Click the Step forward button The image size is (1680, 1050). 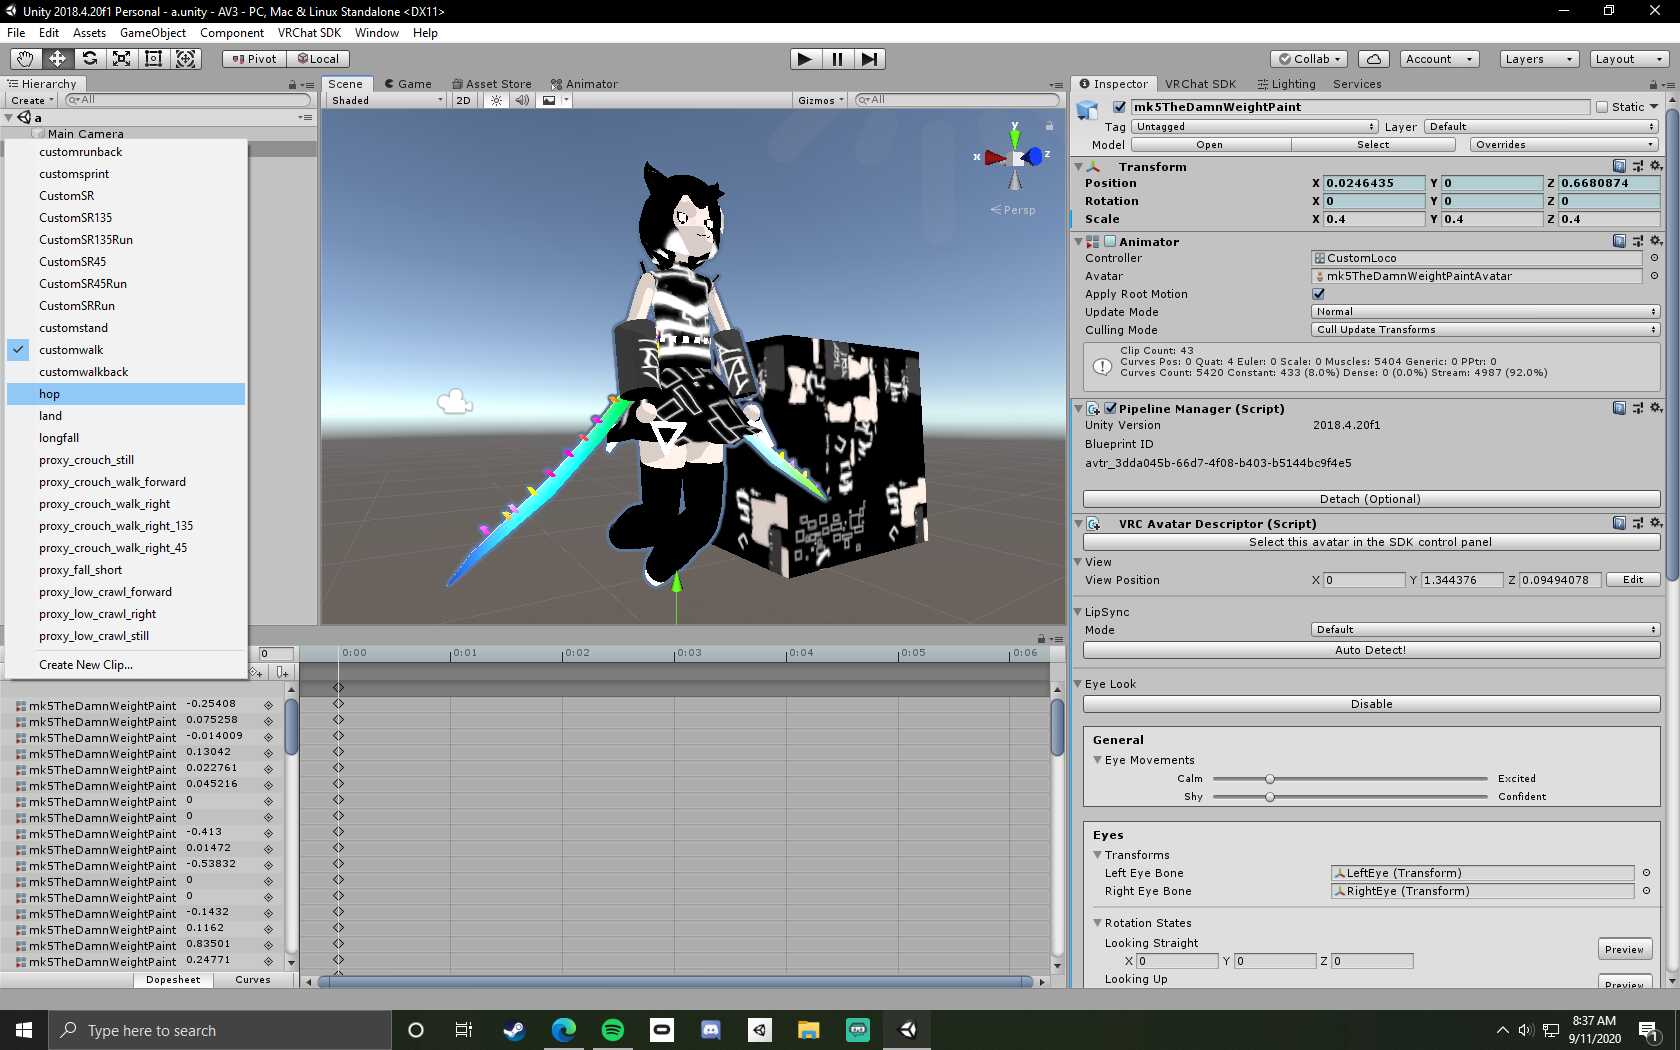point(870,59)
